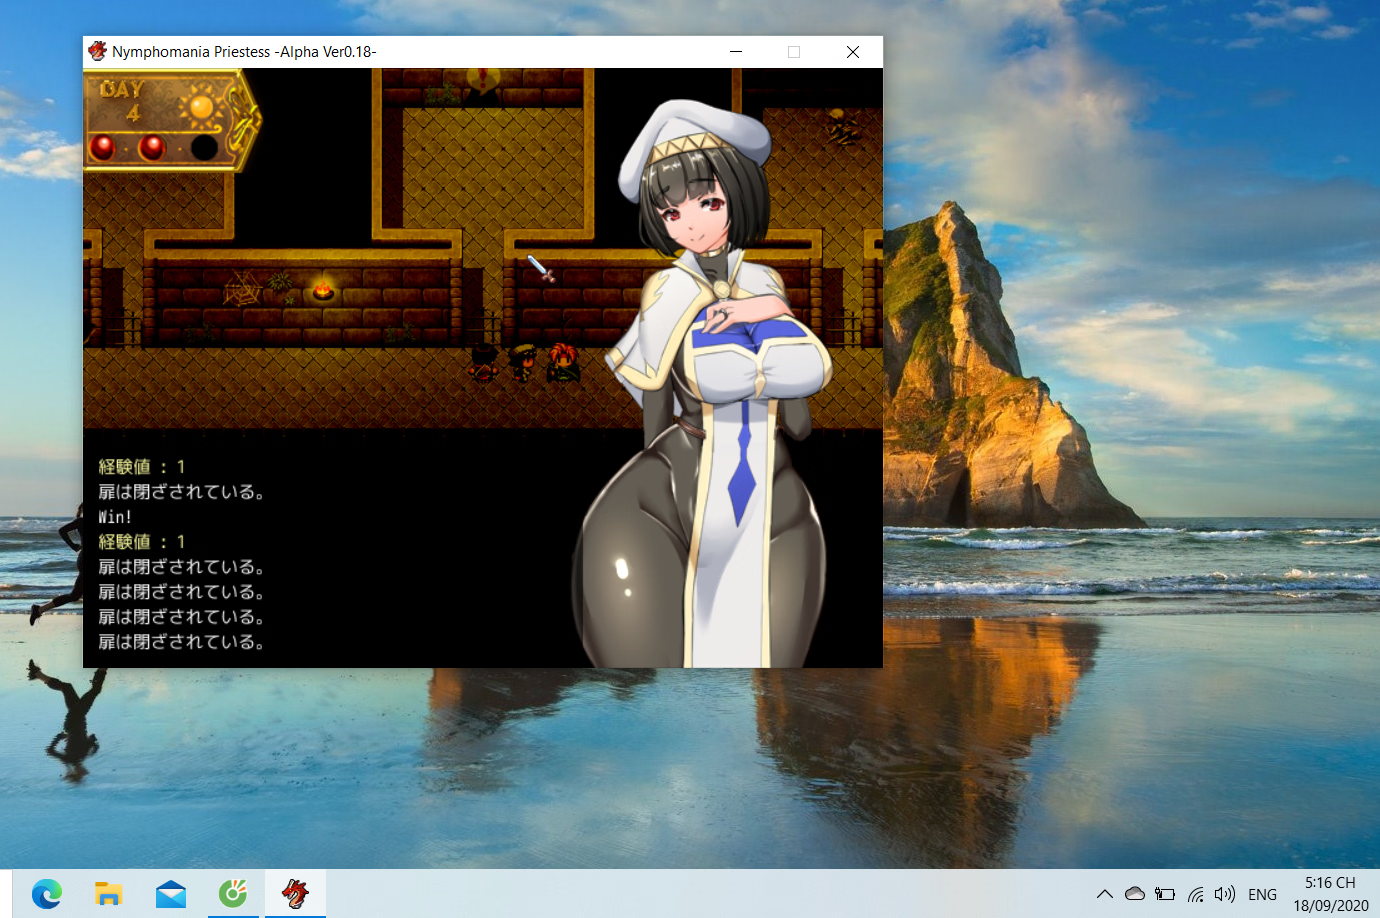
Task: Switch the ENG input language indicator
Action: tap(1262, 895)
